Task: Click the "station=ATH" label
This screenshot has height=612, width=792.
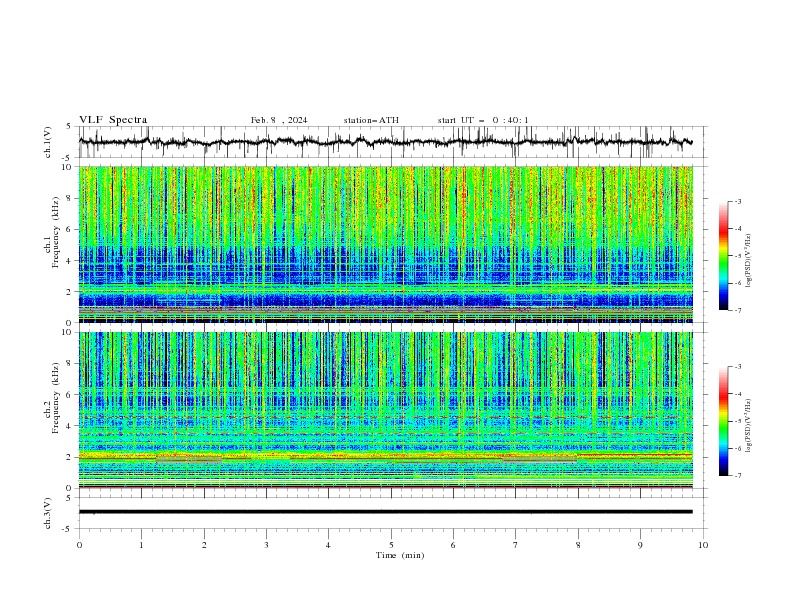Action: [371, 120]
